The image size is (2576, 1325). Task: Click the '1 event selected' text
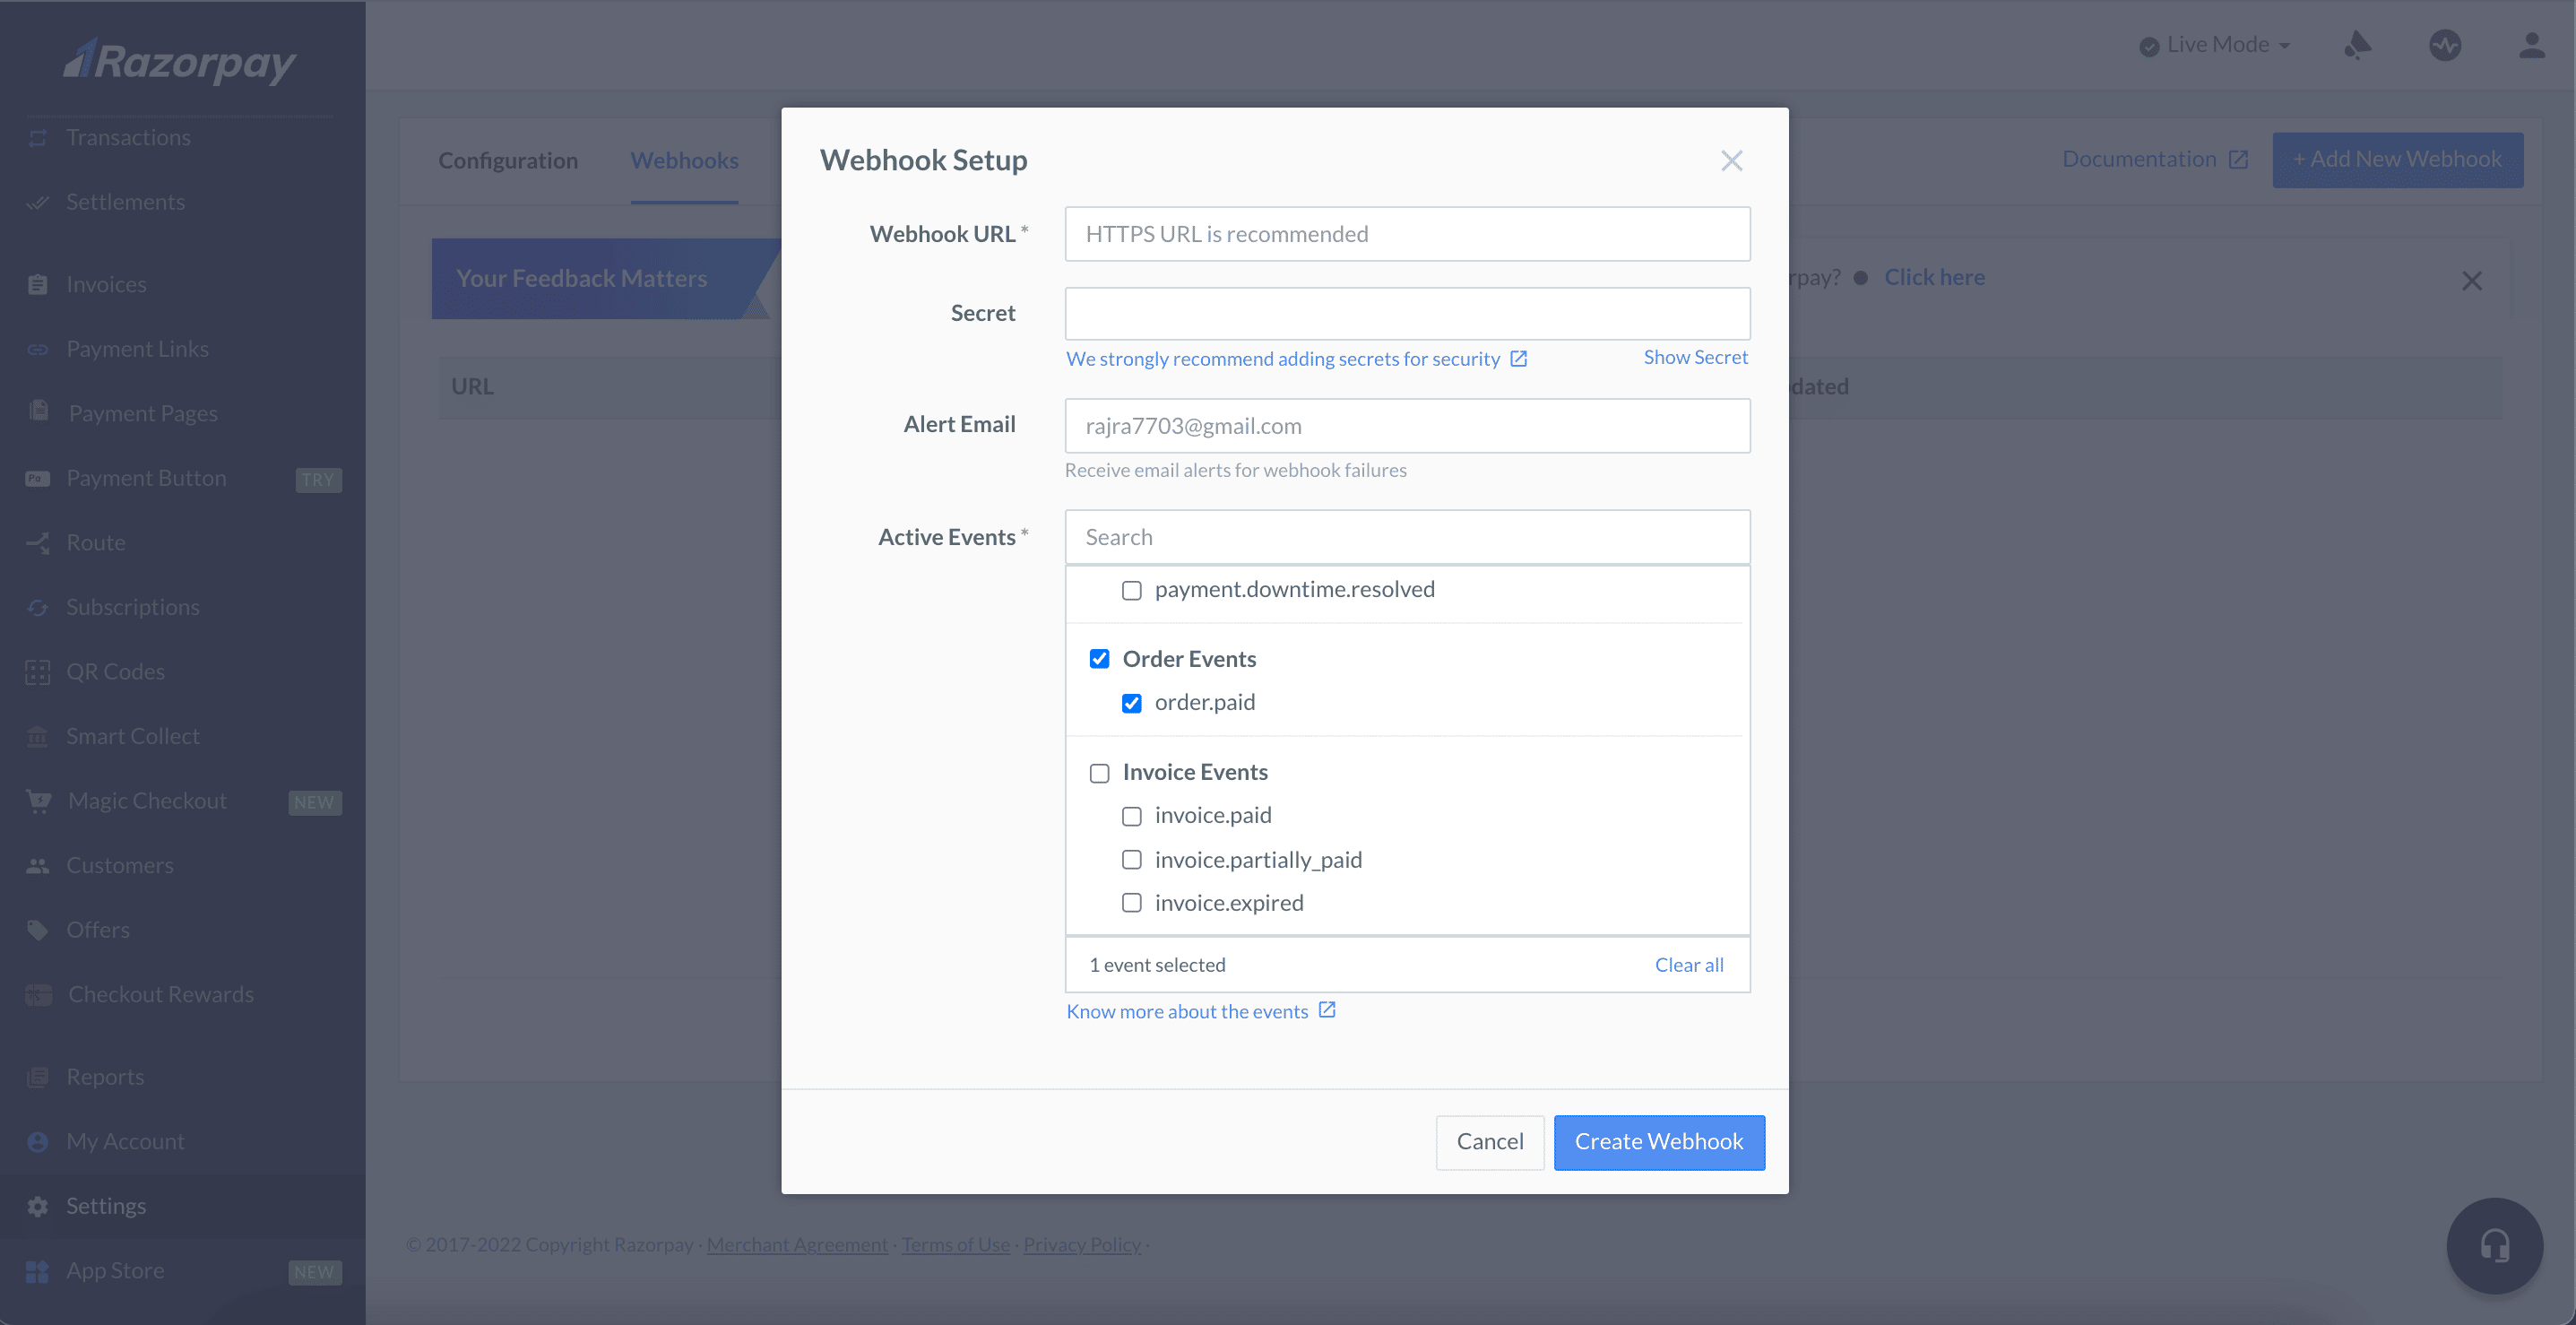(1157, 965)
